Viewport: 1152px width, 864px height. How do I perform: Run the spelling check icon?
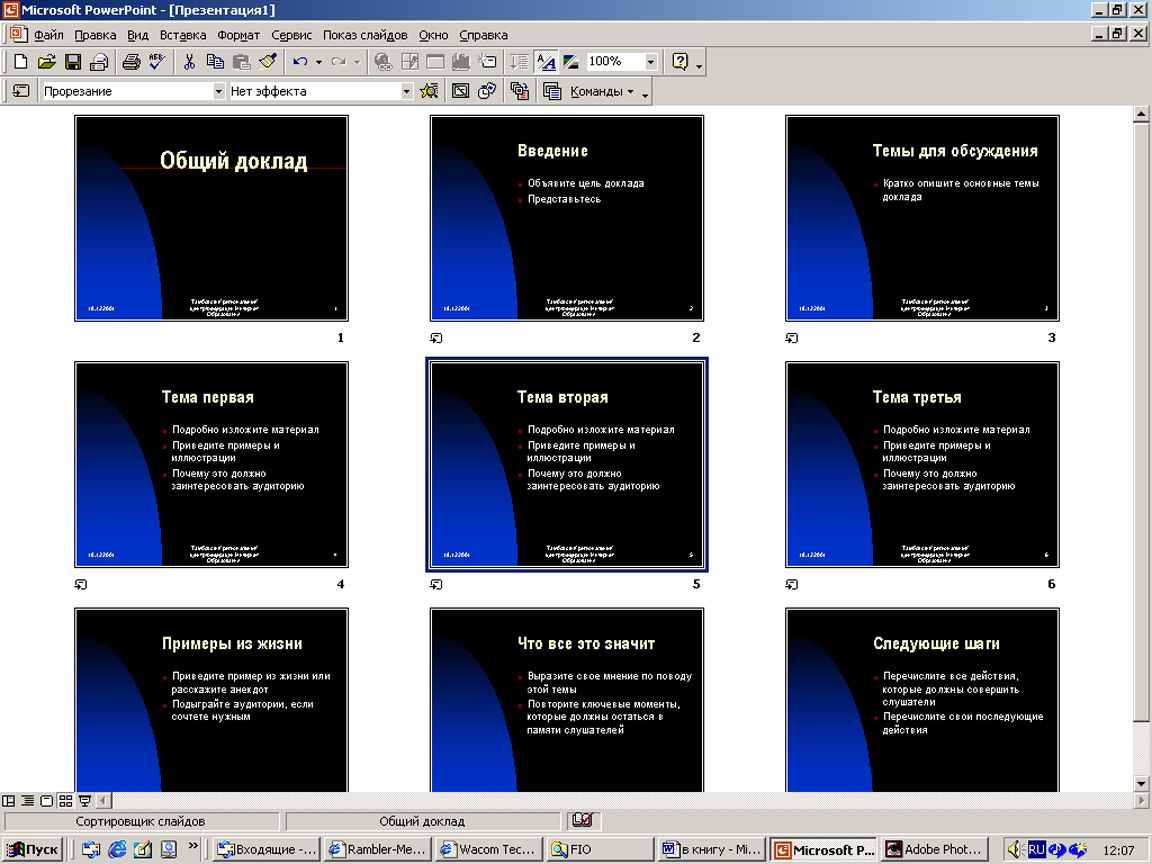tap(156, 62)
